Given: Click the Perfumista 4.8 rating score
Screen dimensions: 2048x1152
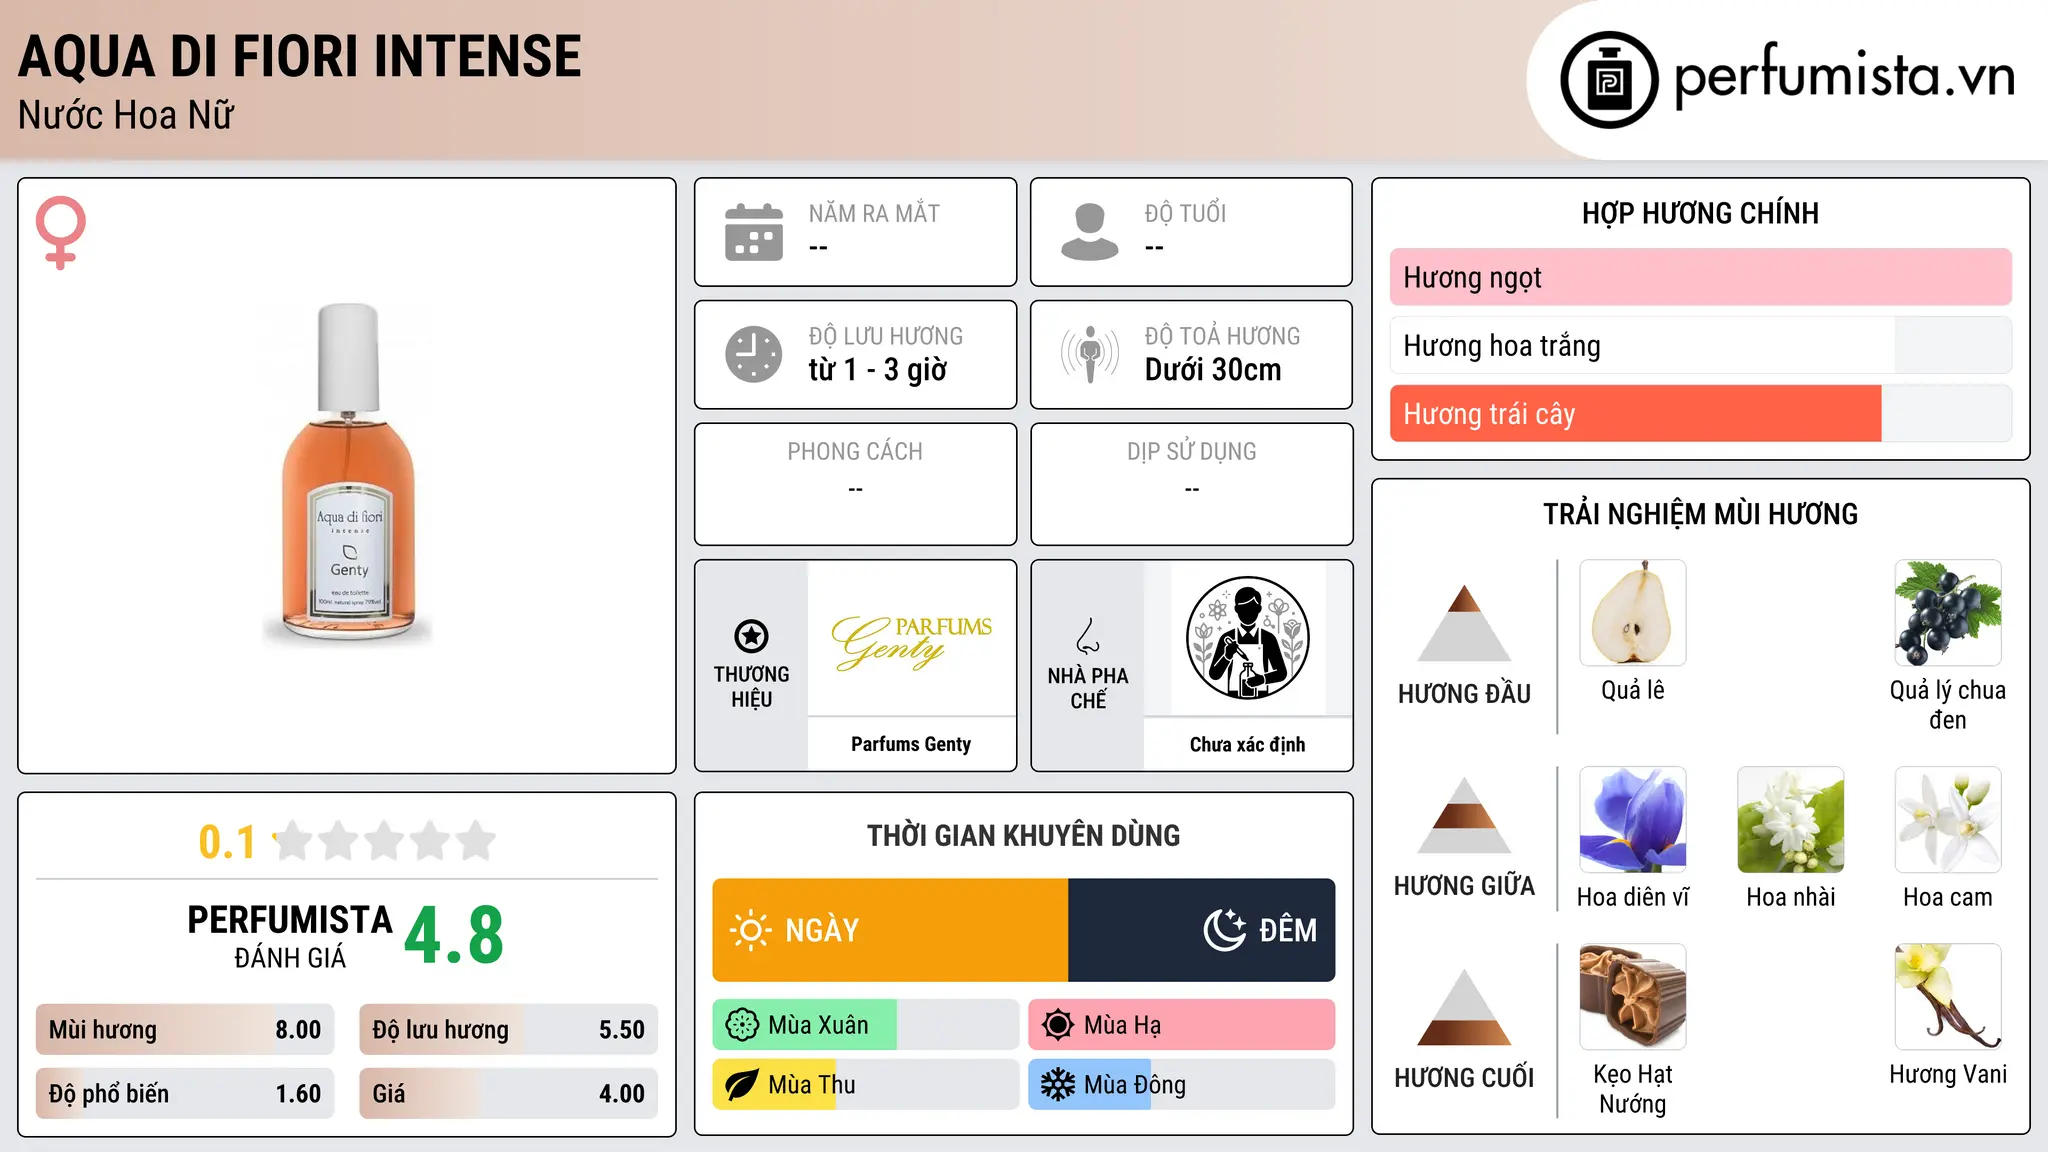Looking at the screenshot, I should point(454,936).
